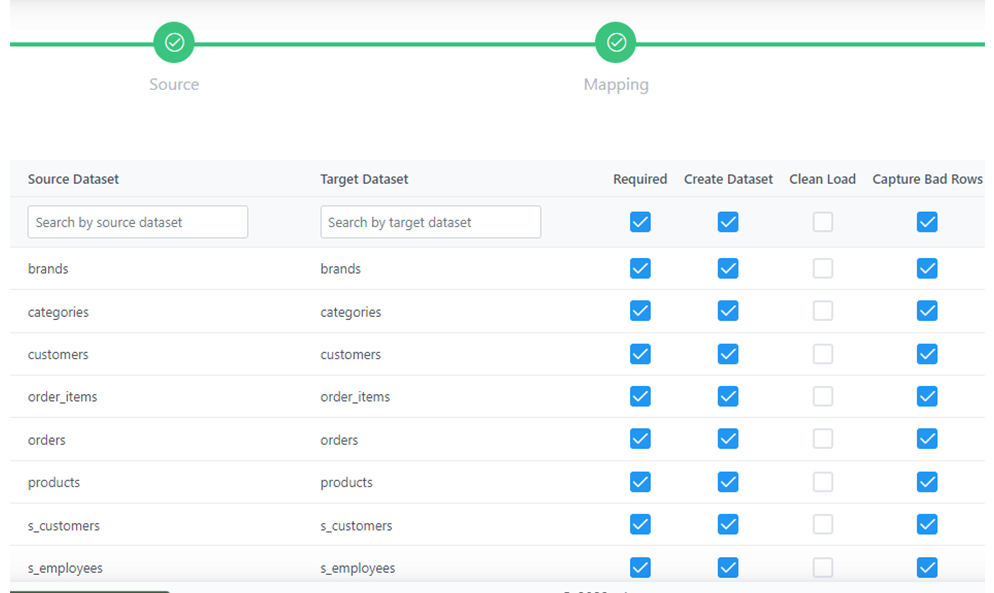The width and height of the screenshot is (994, 593).
Task: Click the Source step label
Action: click(x=174, y=85)
